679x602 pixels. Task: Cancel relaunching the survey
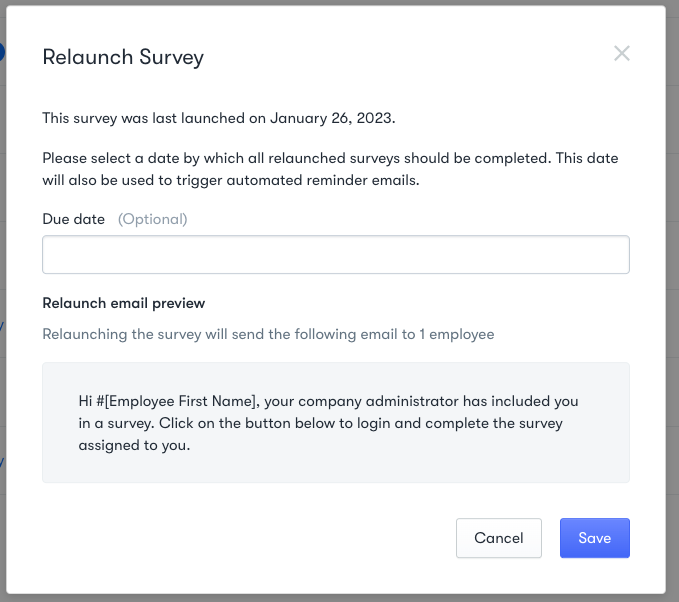[x=498, y=537]
